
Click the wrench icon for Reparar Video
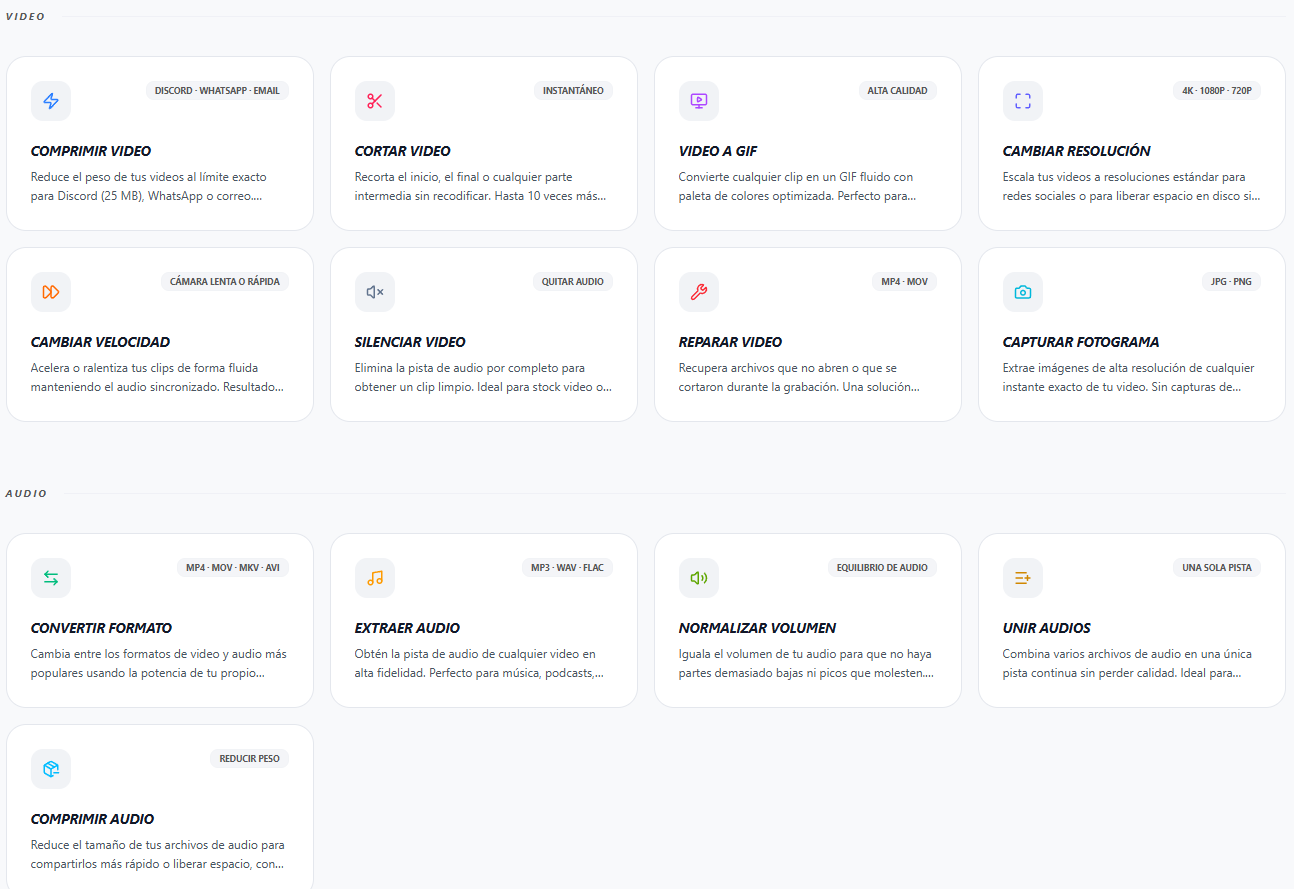[x=699, y=292]
